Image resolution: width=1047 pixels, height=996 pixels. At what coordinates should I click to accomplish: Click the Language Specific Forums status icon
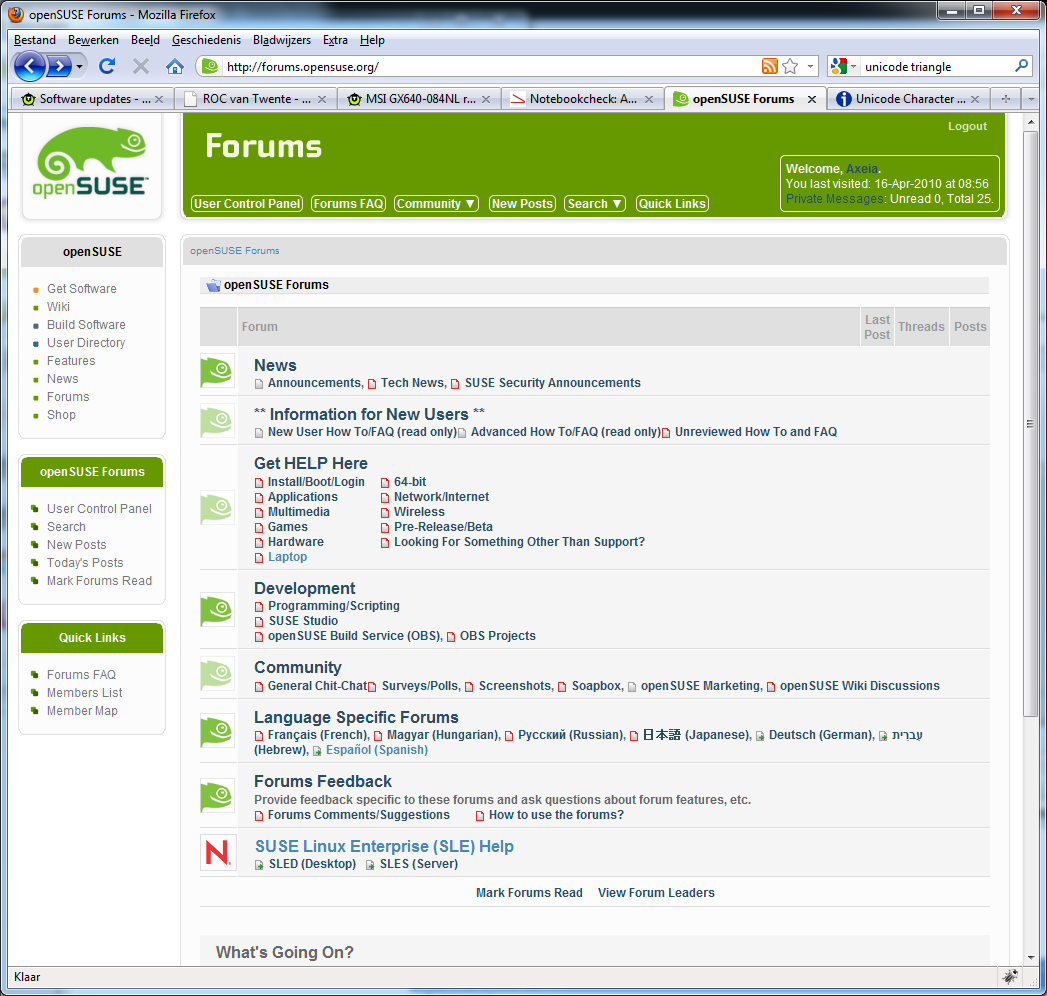click(x=217, y=731)
